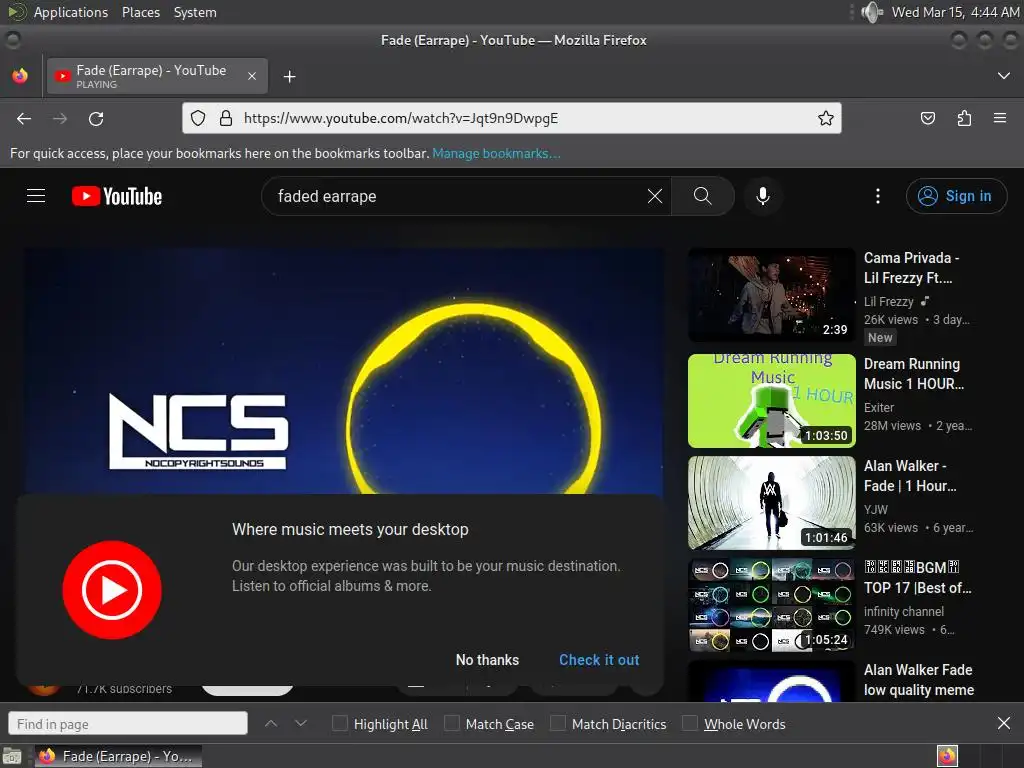Enable Match Diacritics checkbox
1024x768 pixels.
tap(558, 723)
